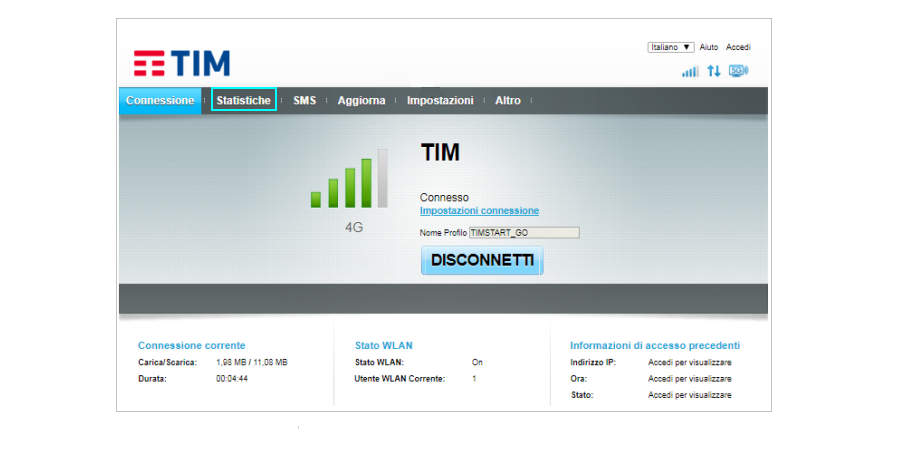The height and width of the screenshot is (450, 900).
Task: Select the Altro tab
Action: coord(508,100)
